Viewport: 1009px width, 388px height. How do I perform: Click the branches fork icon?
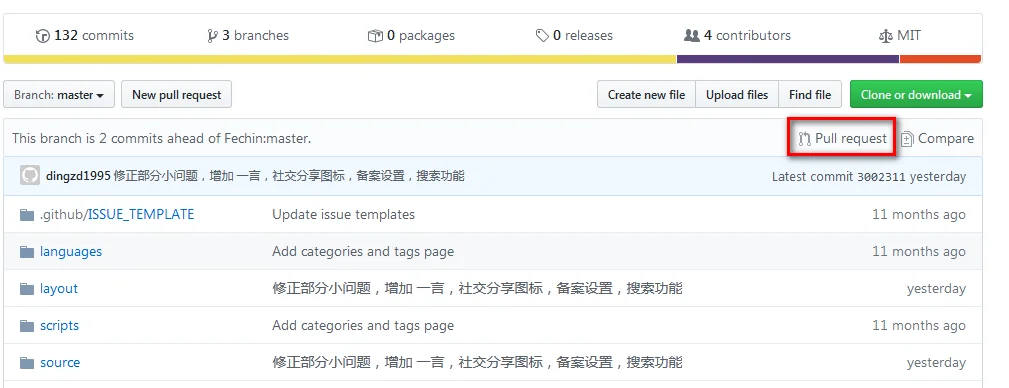pos(212,36)
